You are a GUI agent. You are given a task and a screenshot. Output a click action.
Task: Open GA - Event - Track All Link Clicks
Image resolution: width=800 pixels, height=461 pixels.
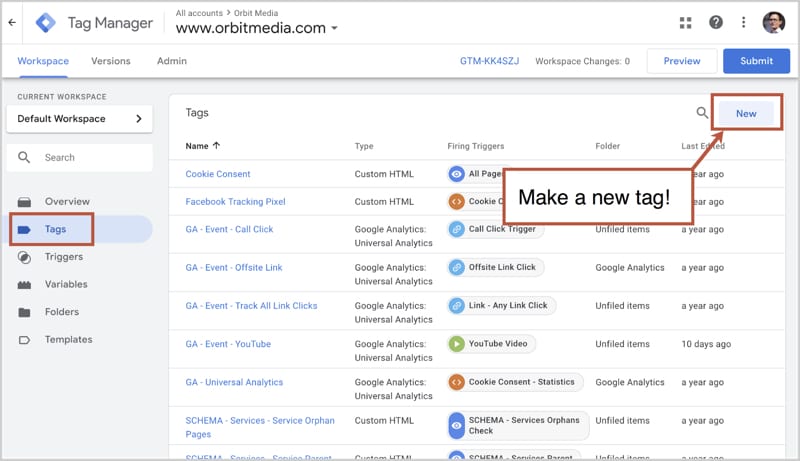tap(251, 305)
